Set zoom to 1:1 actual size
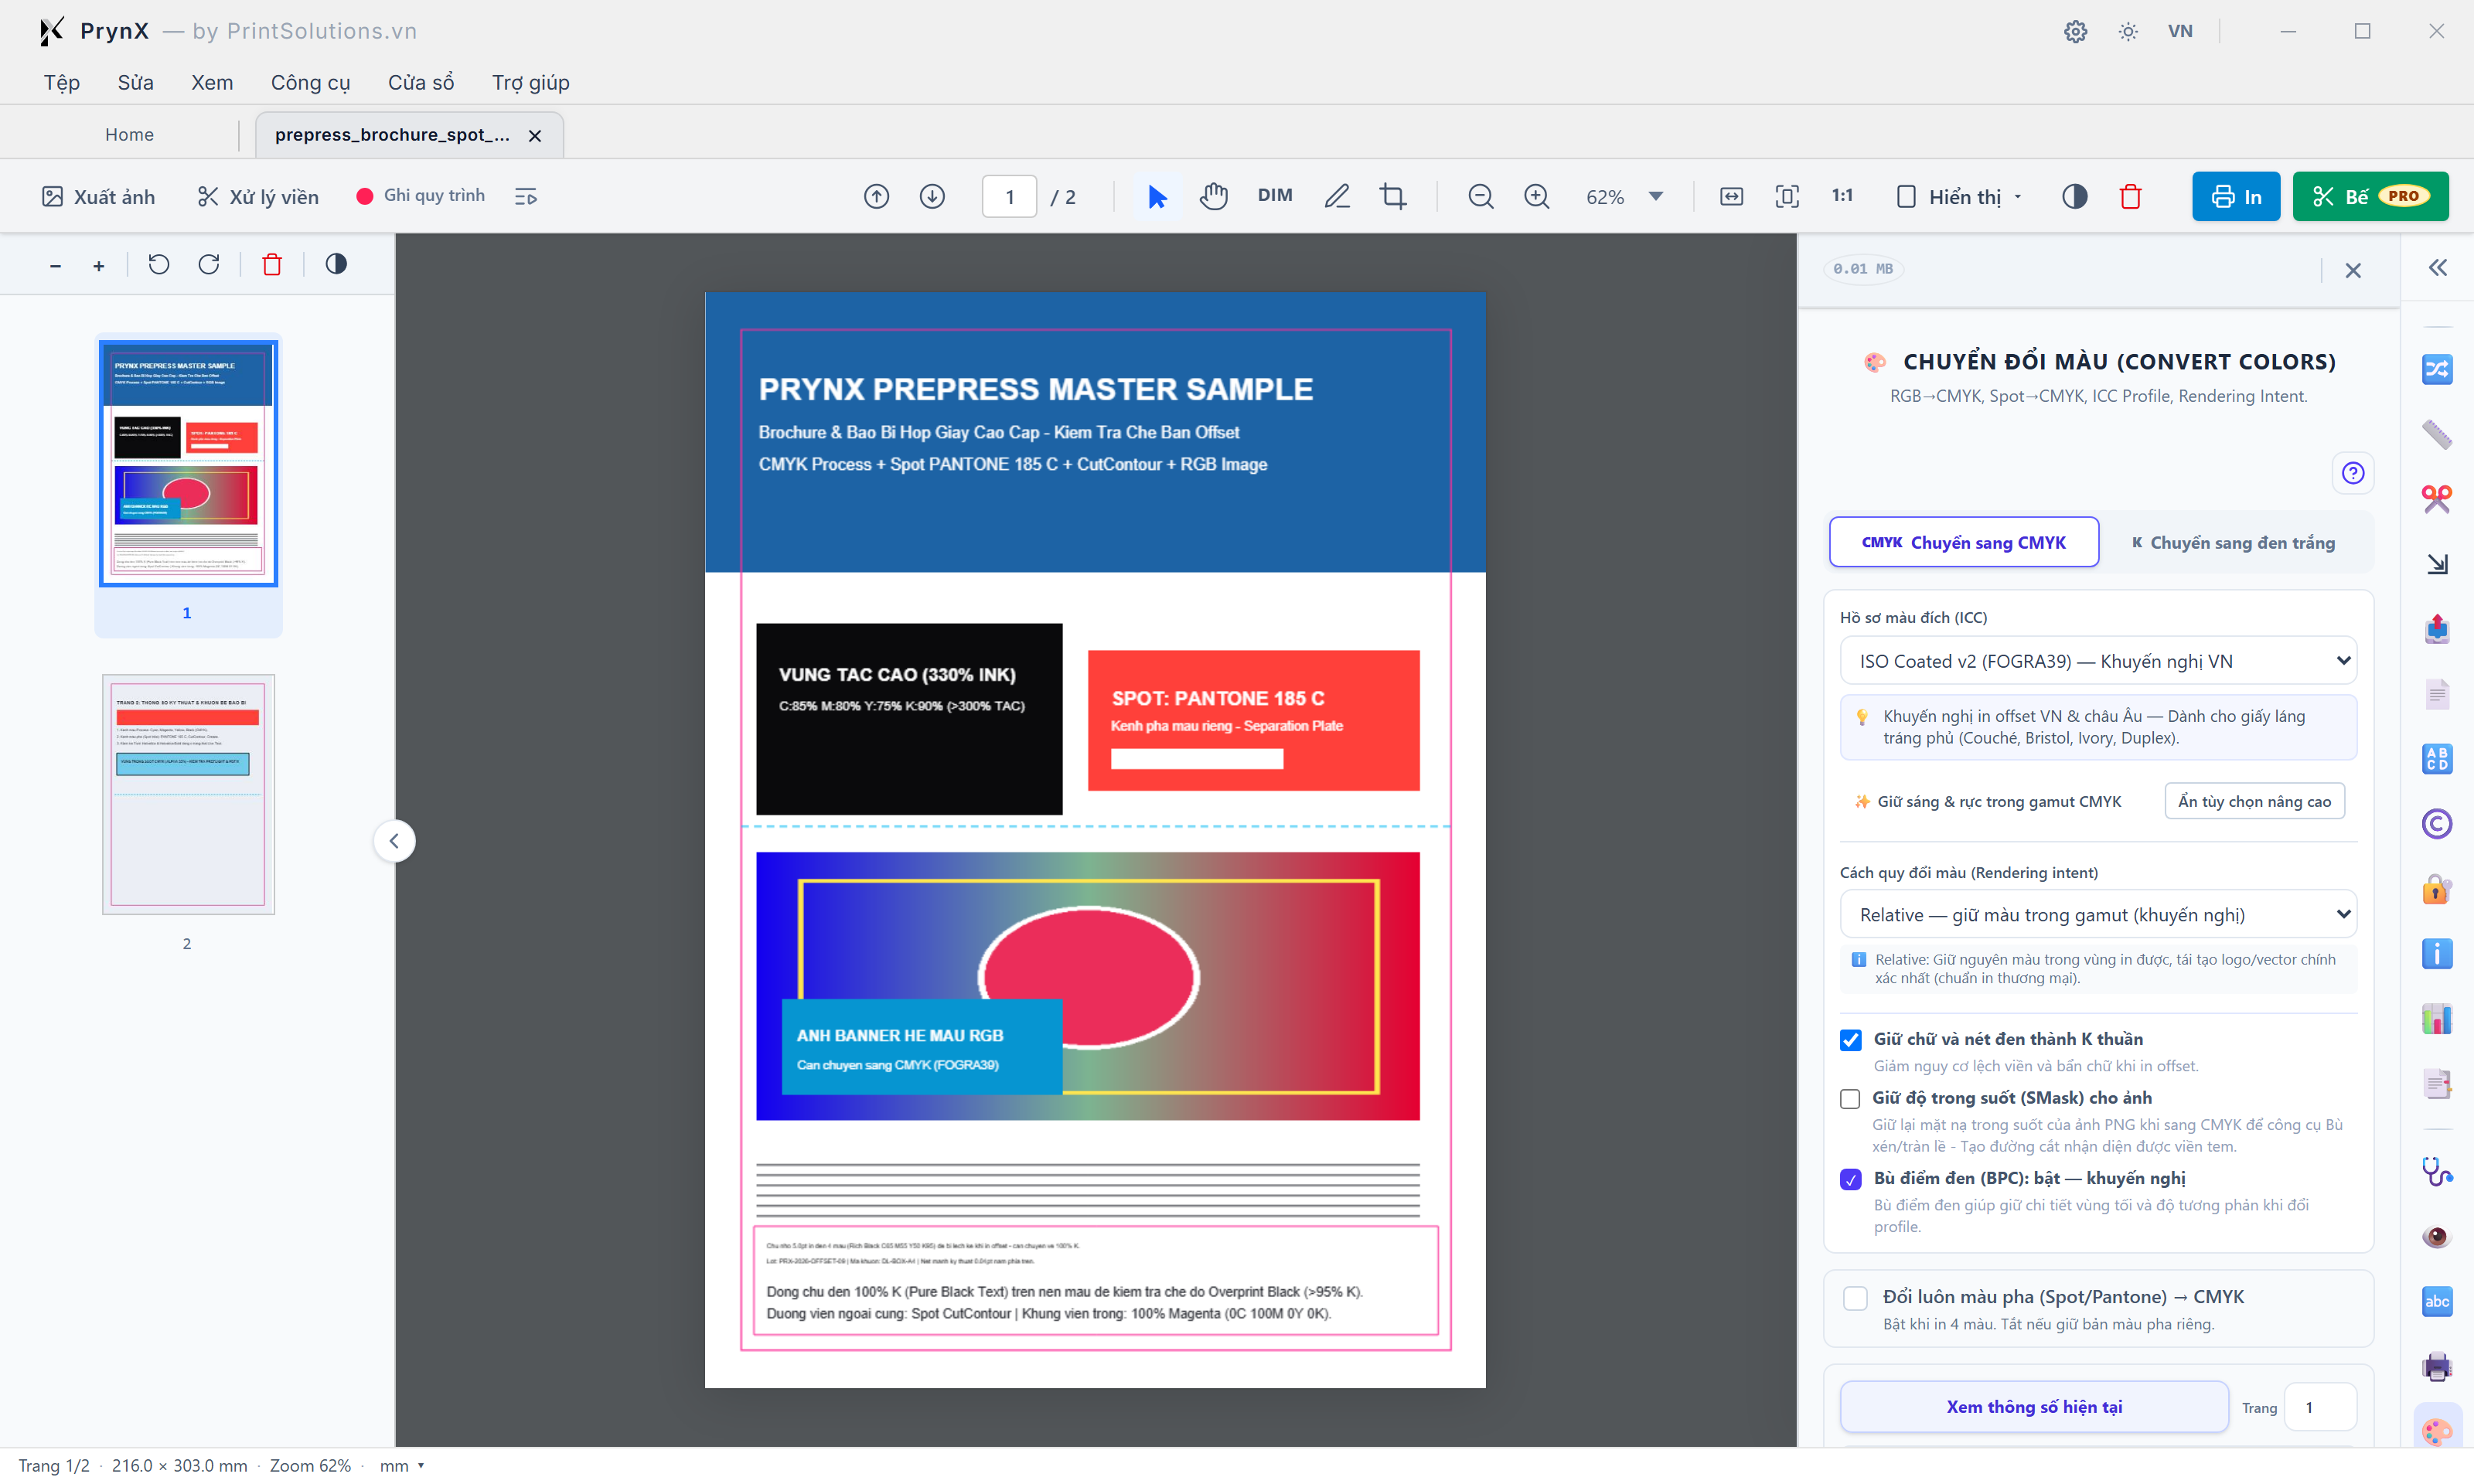Viewport: 2474px width, 1484px height. click(1842, 196)
